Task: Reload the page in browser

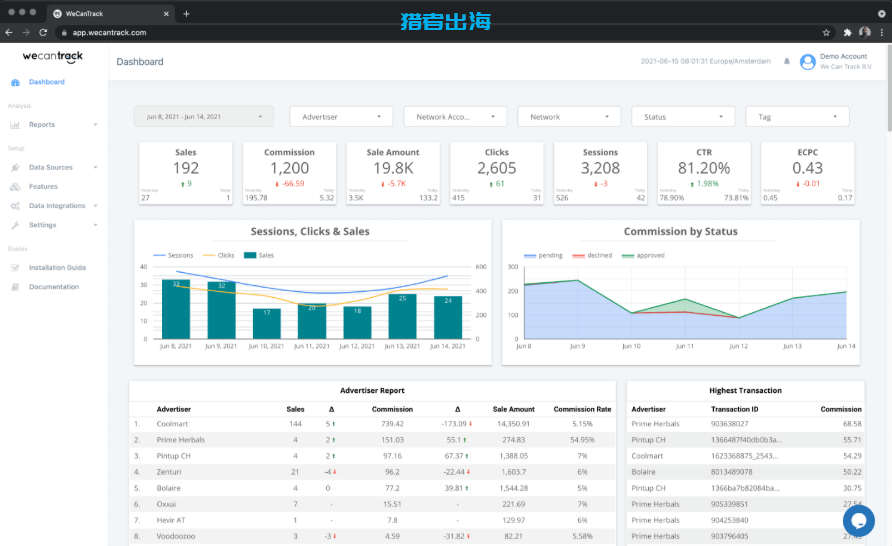Action: tap(43, 32)
